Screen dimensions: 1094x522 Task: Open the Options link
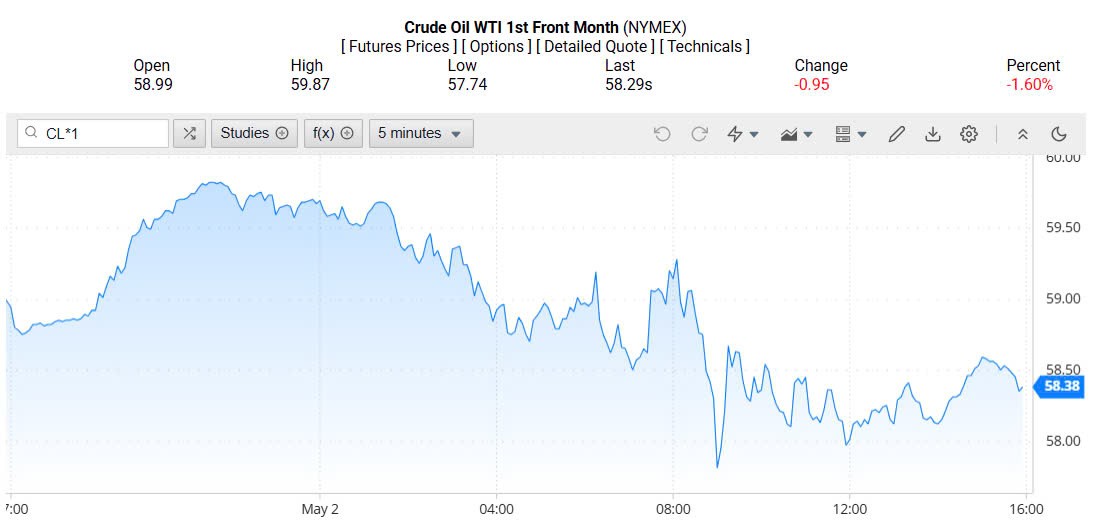(x=497, y=46)
